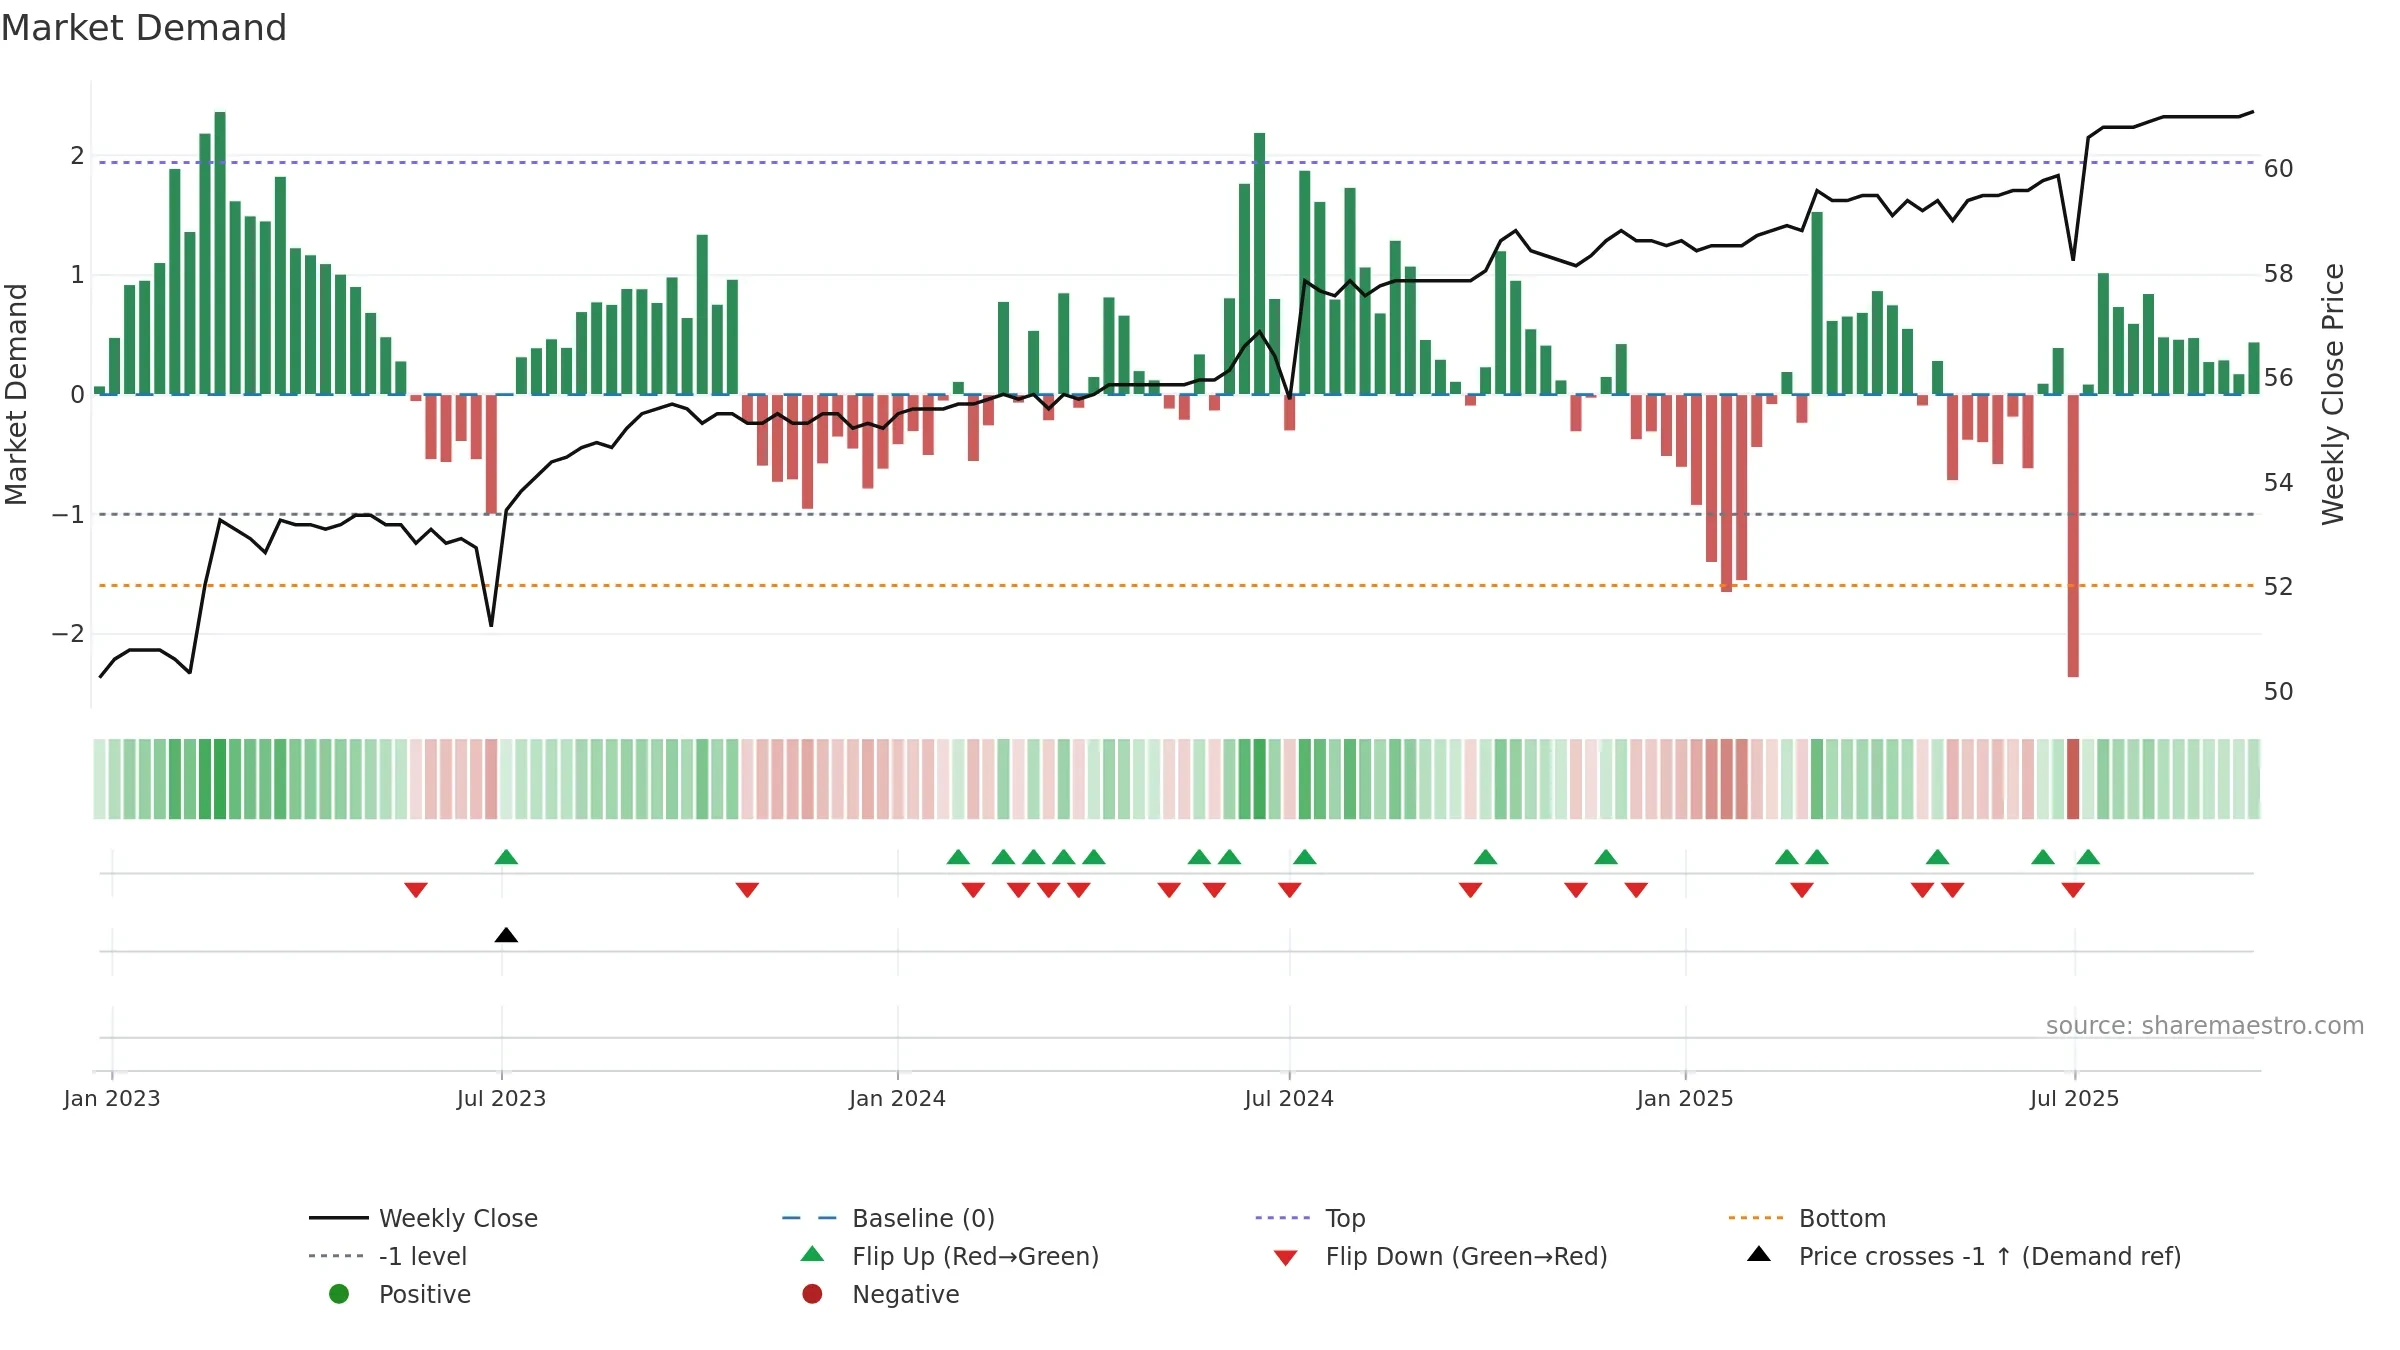Screen dimensions: 2400x1350
Task: Click the Market Demand y-axis title
Action: [x=16, y=394]
